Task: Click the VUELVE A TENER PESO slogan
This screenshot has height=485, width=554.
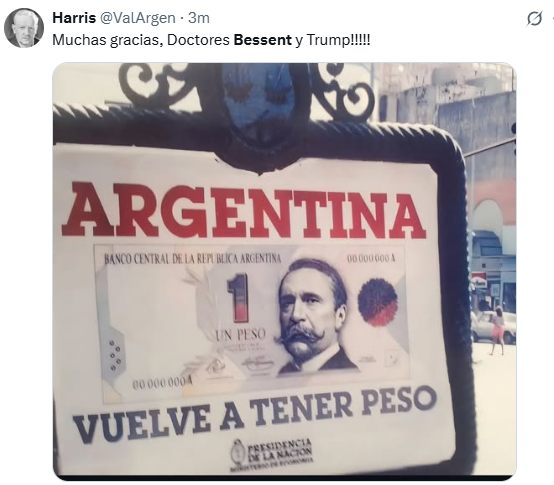Action: (255, 413)
